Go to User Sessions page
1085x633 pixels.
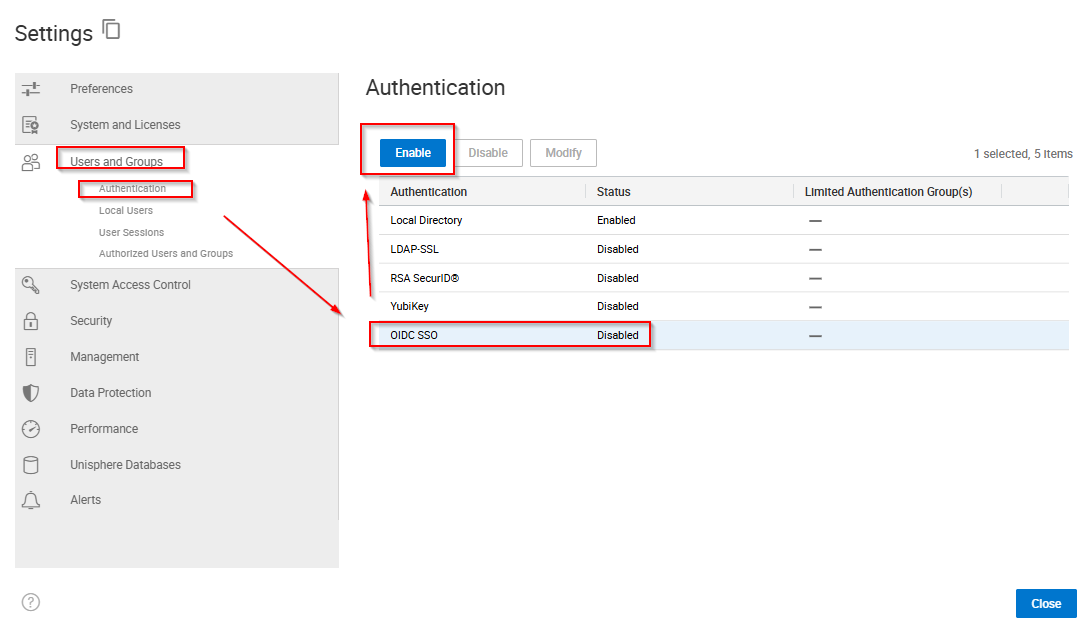click(x=131, y=233)
